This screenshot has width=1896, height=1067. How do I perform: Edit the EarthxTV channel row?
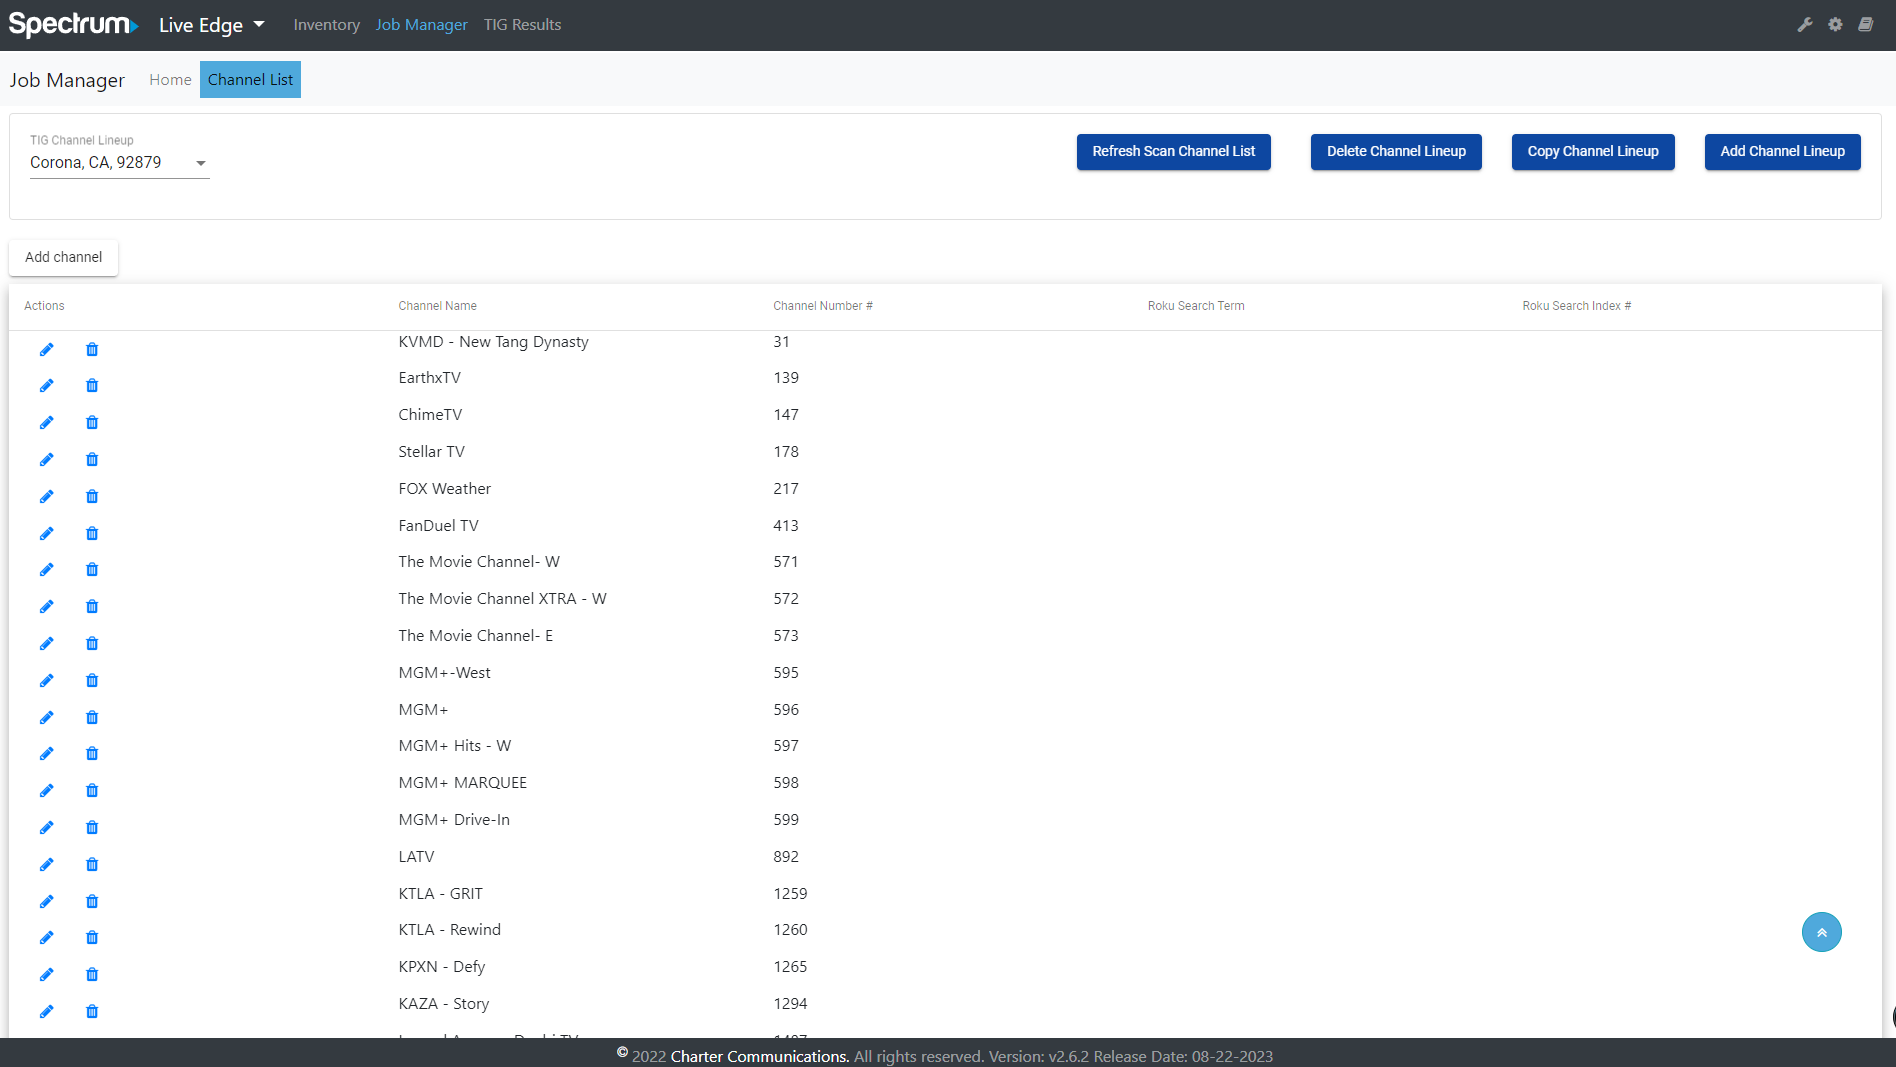47,386
